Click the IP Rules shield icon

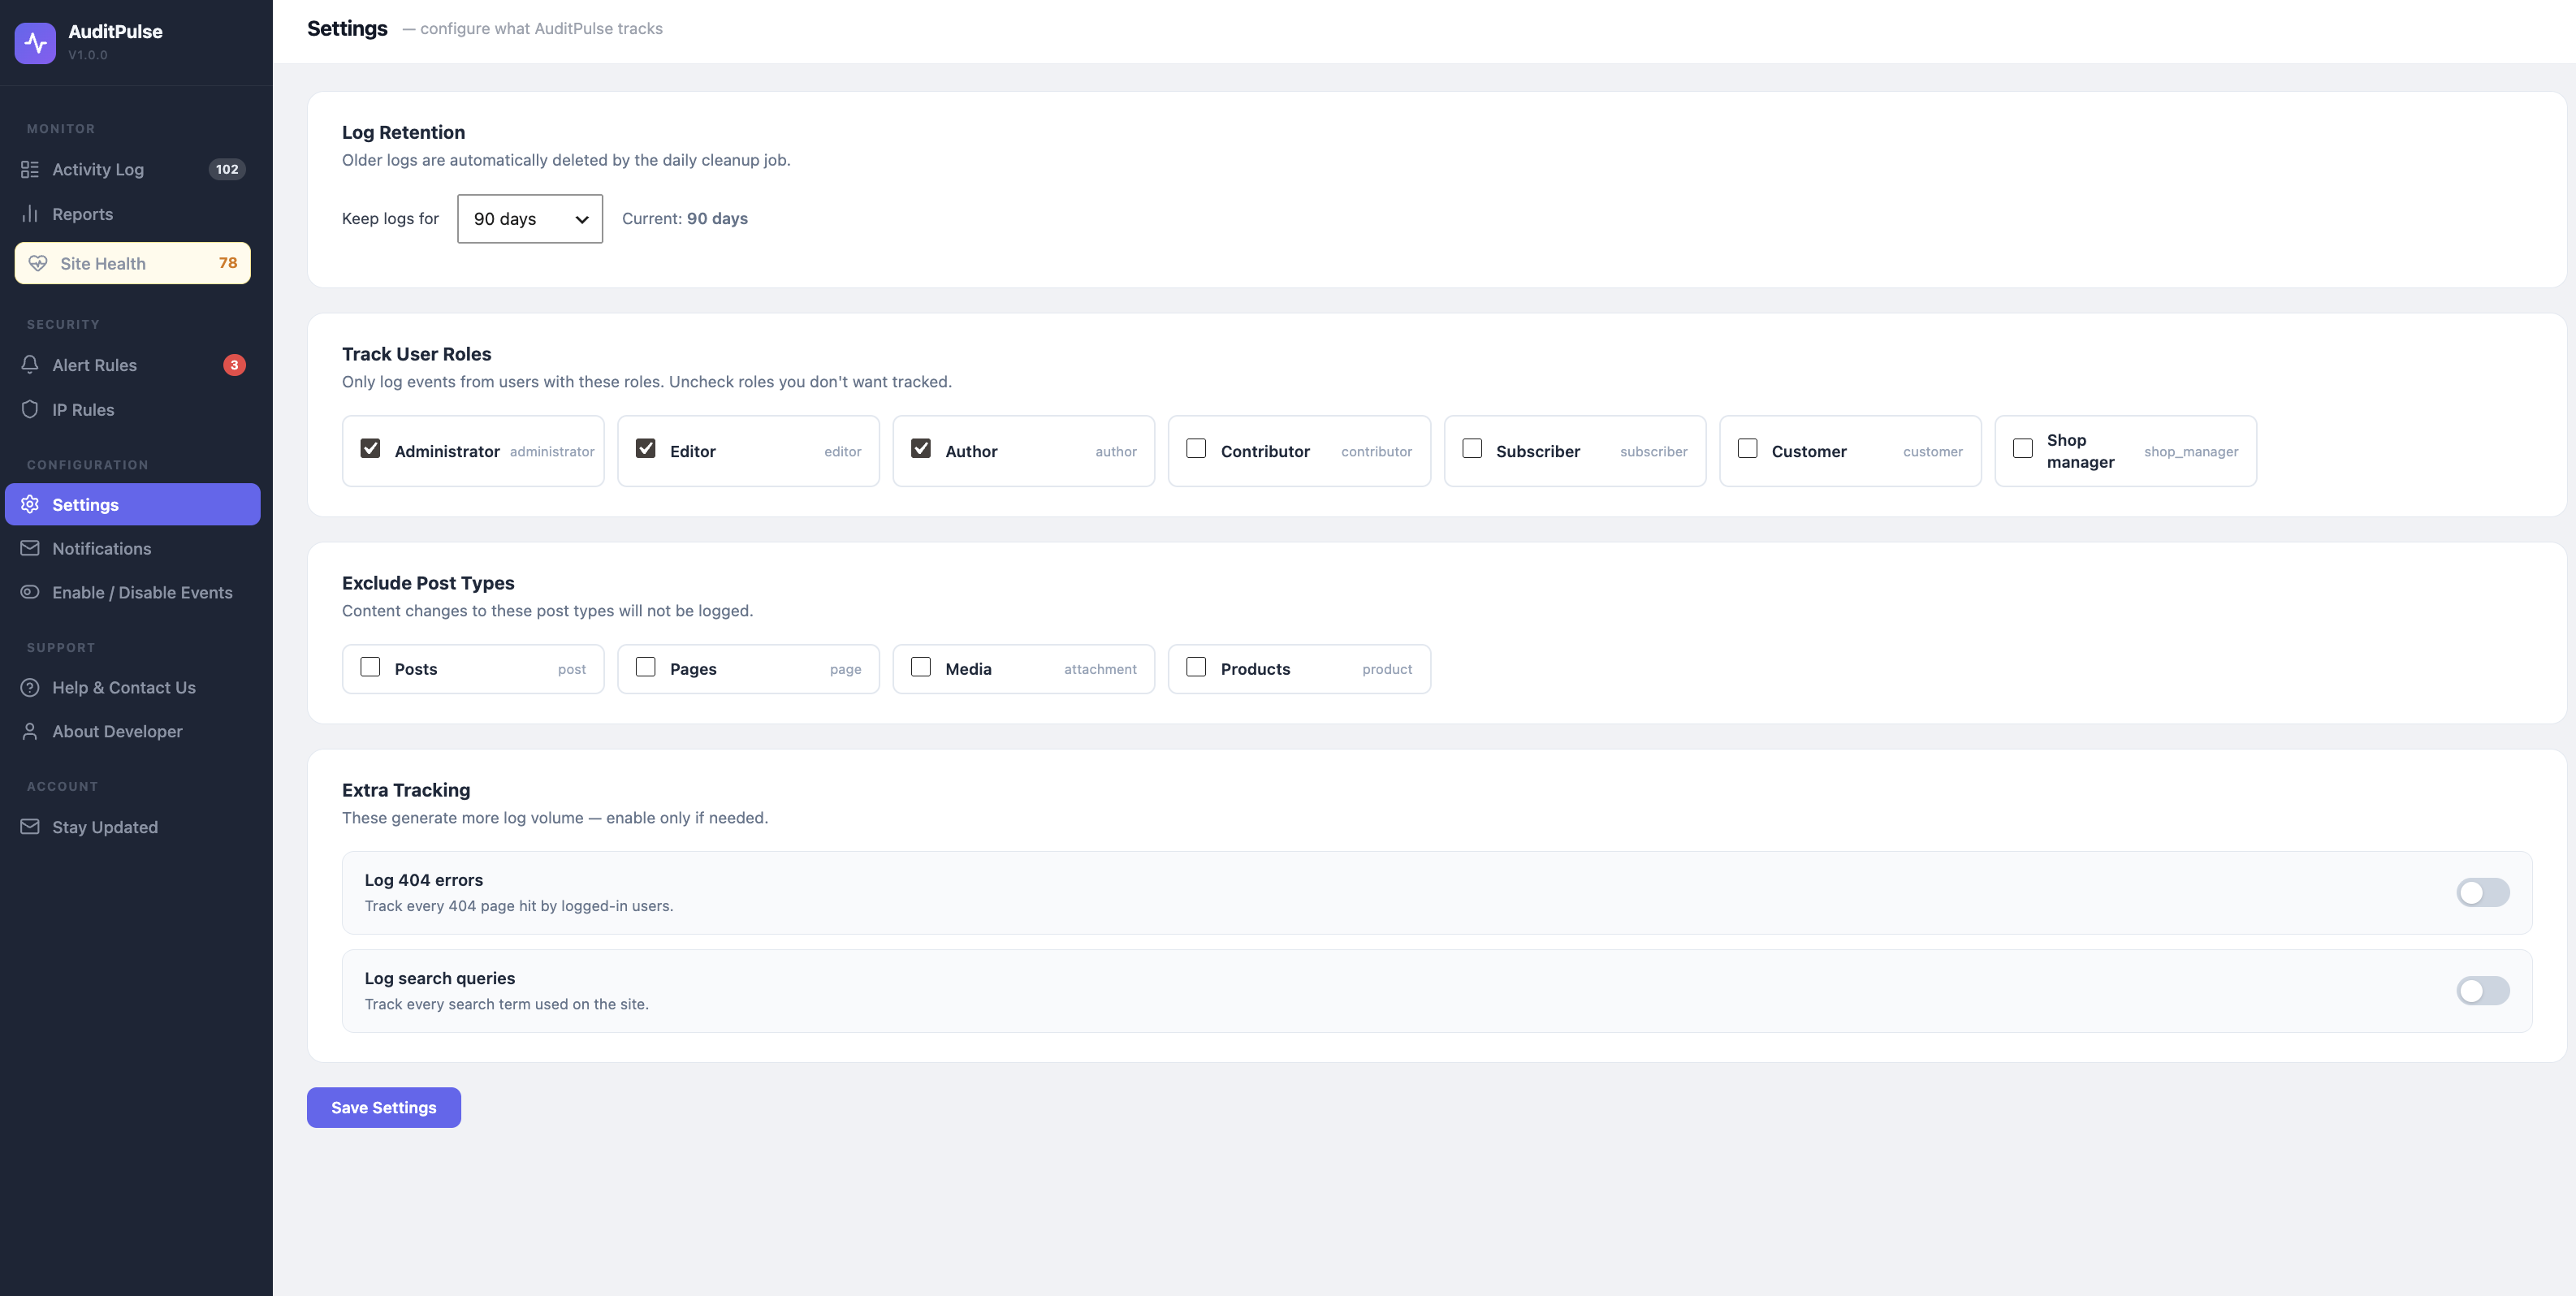[x=30, y=410]
